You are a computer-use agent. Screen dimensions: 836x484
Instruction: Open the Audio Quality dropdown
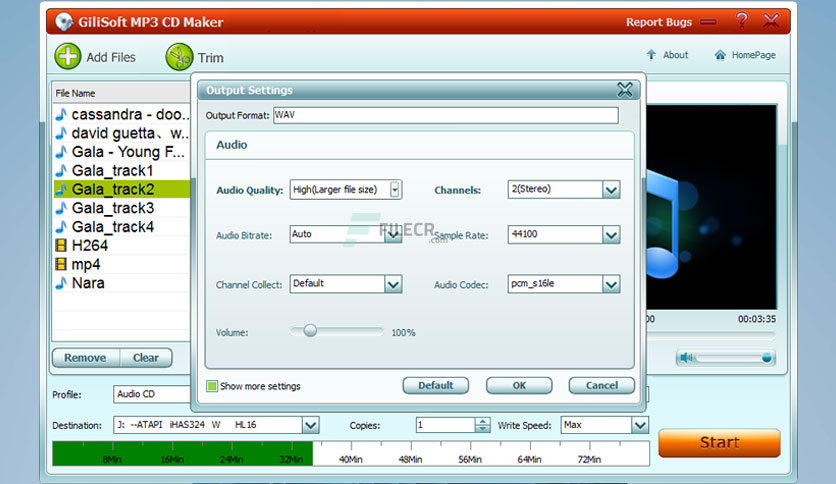click(395, 189)
